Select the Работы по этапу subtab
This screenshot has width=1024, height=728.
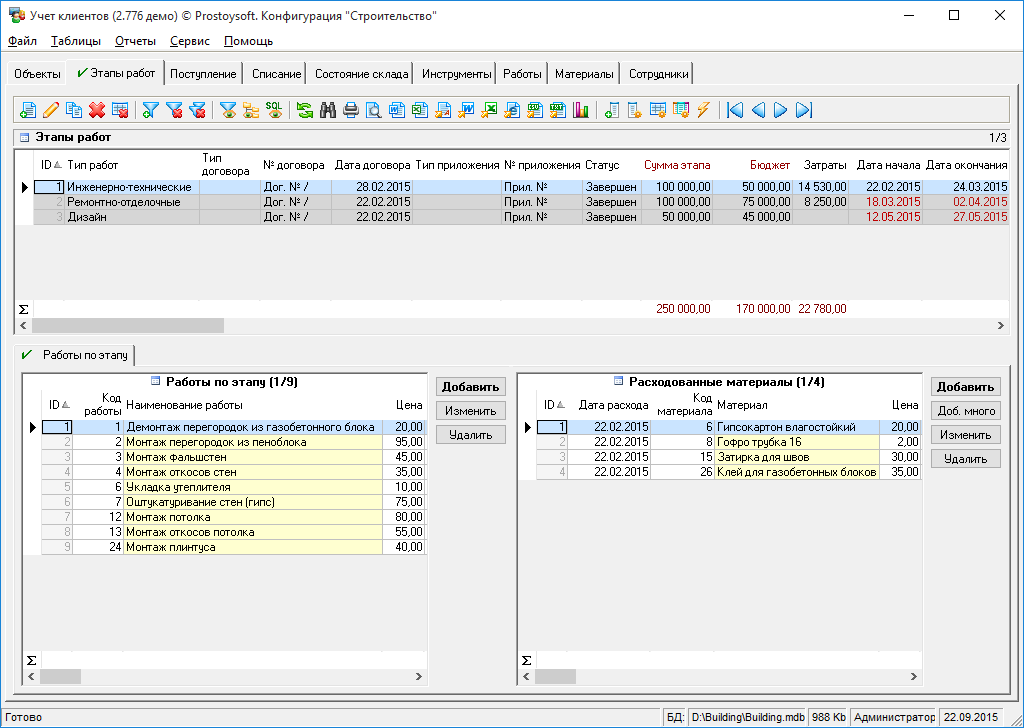76,355
